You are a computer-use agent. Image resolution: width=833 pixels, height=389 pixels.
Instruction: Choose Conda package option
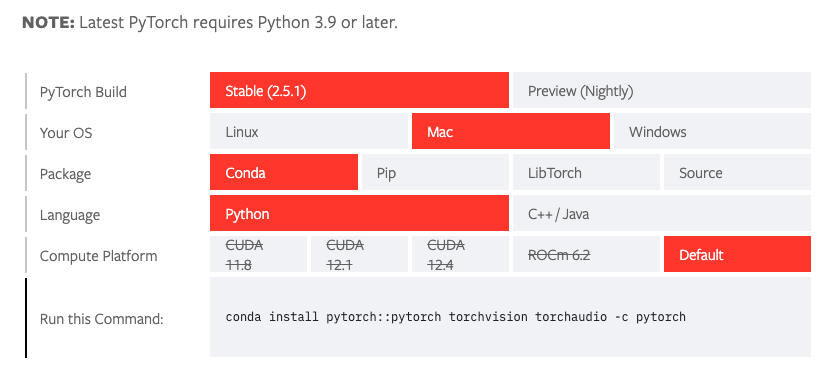pyautogui.click(x=284, y=172)
